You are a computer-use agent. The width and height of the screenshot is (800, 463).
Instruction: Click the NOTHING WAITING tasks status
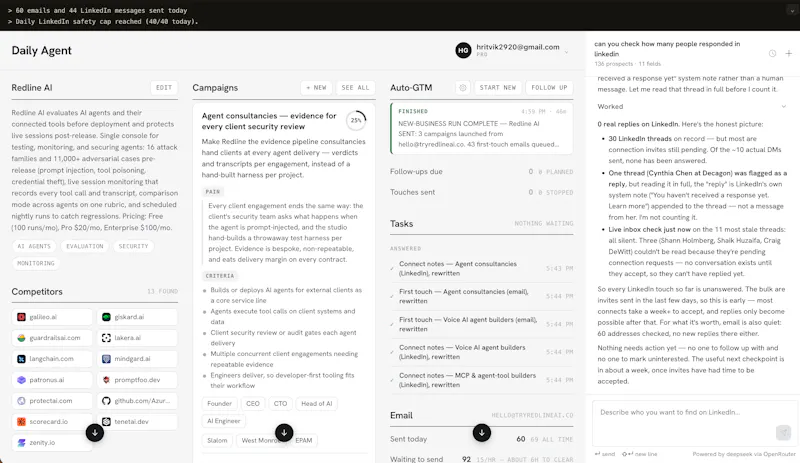pyautogui.click(x=543, y=224)
